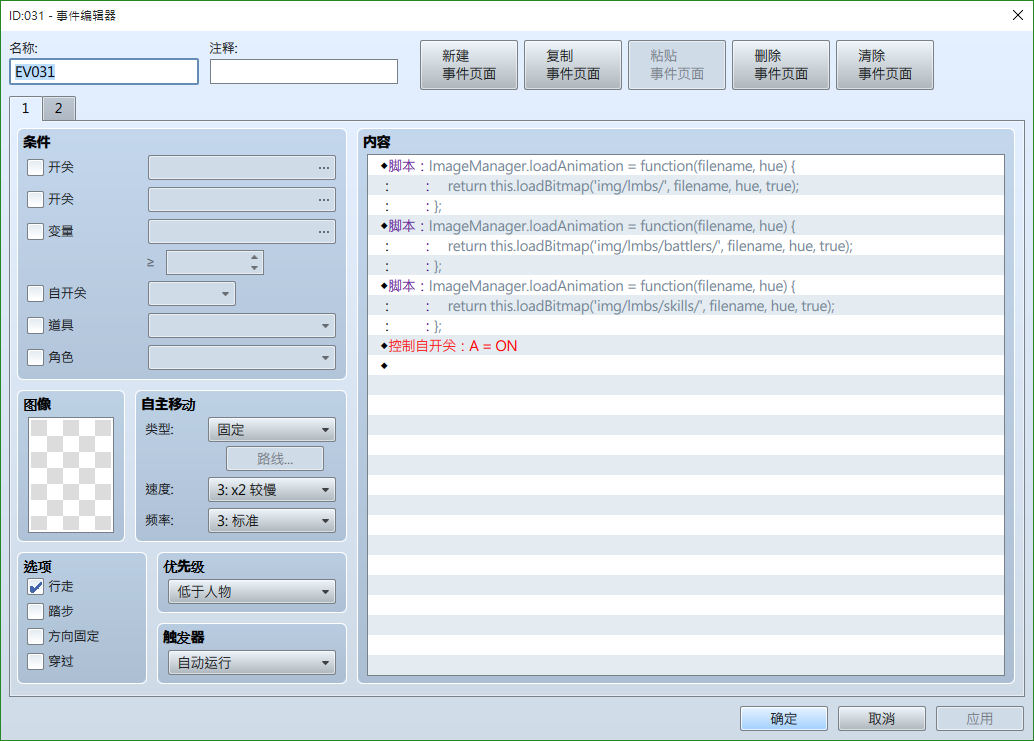Increase the variable threshold with the up arrow
The height and width of the screenshot is (741, 1034).
coord(255,257)
